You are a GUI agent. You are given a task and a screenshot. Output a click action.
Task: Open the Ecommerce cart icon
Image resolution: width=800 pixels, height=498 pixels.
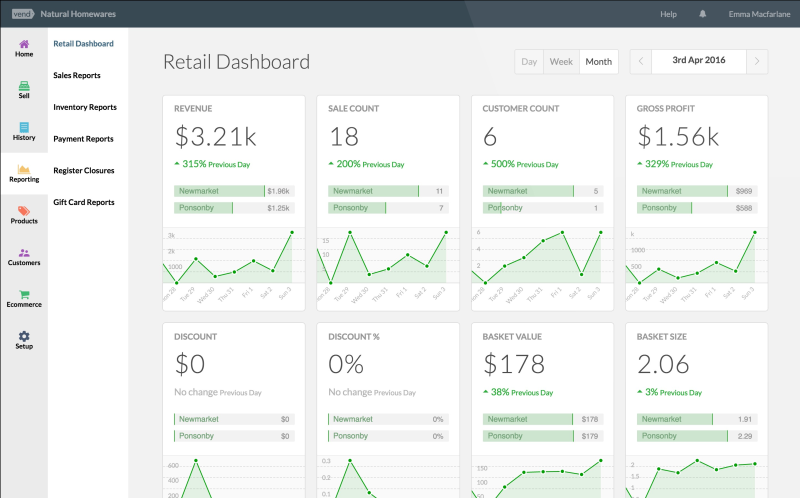pos(24,298)
